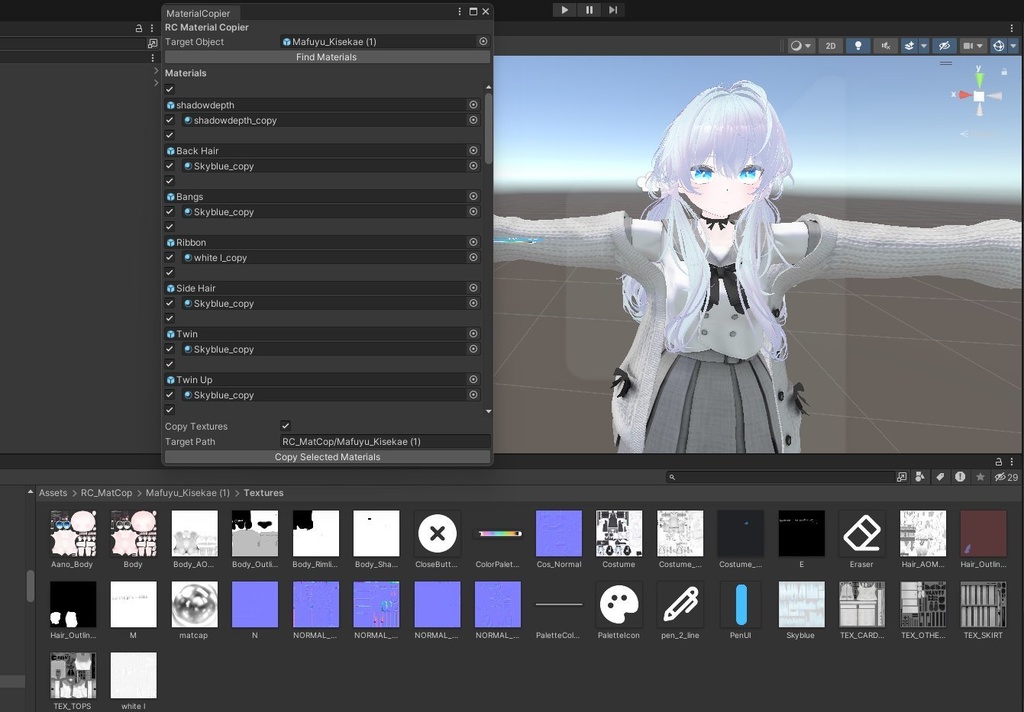Lock the Project window with the padlock icon
The image size is (1024, 712).
(996, 461)
